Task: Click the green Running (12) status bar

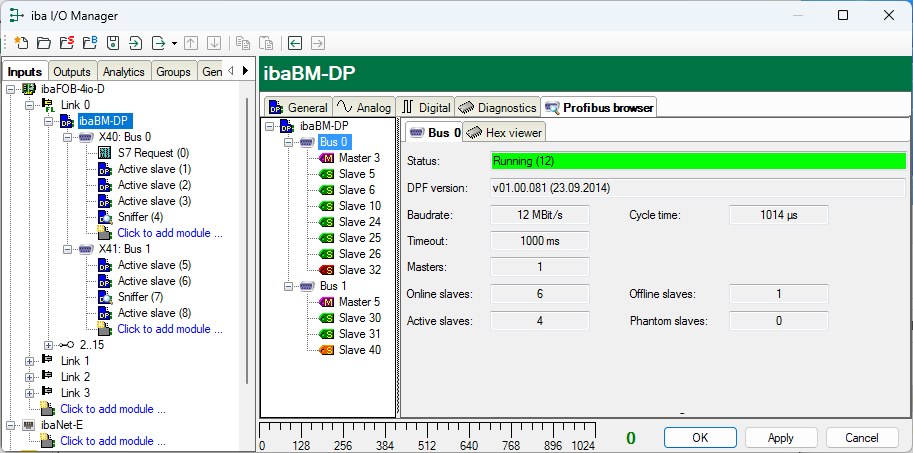Action: click(x=699, y=161)
